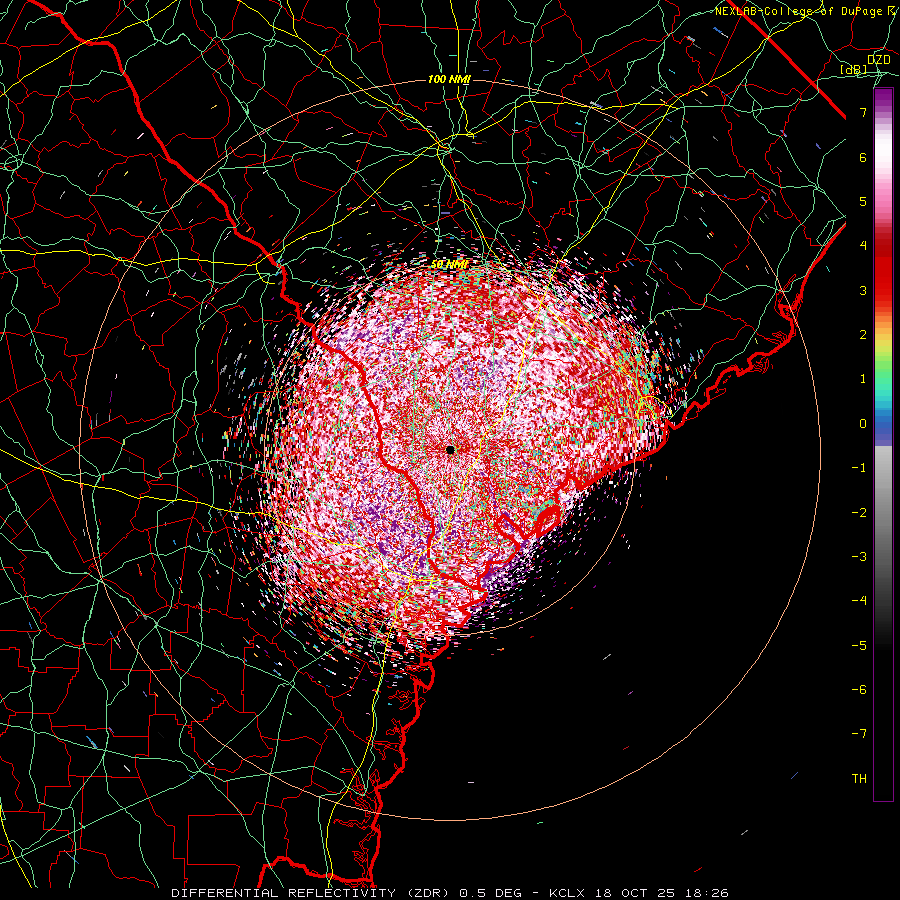
Task: Click the purple top of the color bar
Action: [x=883, y=99]
